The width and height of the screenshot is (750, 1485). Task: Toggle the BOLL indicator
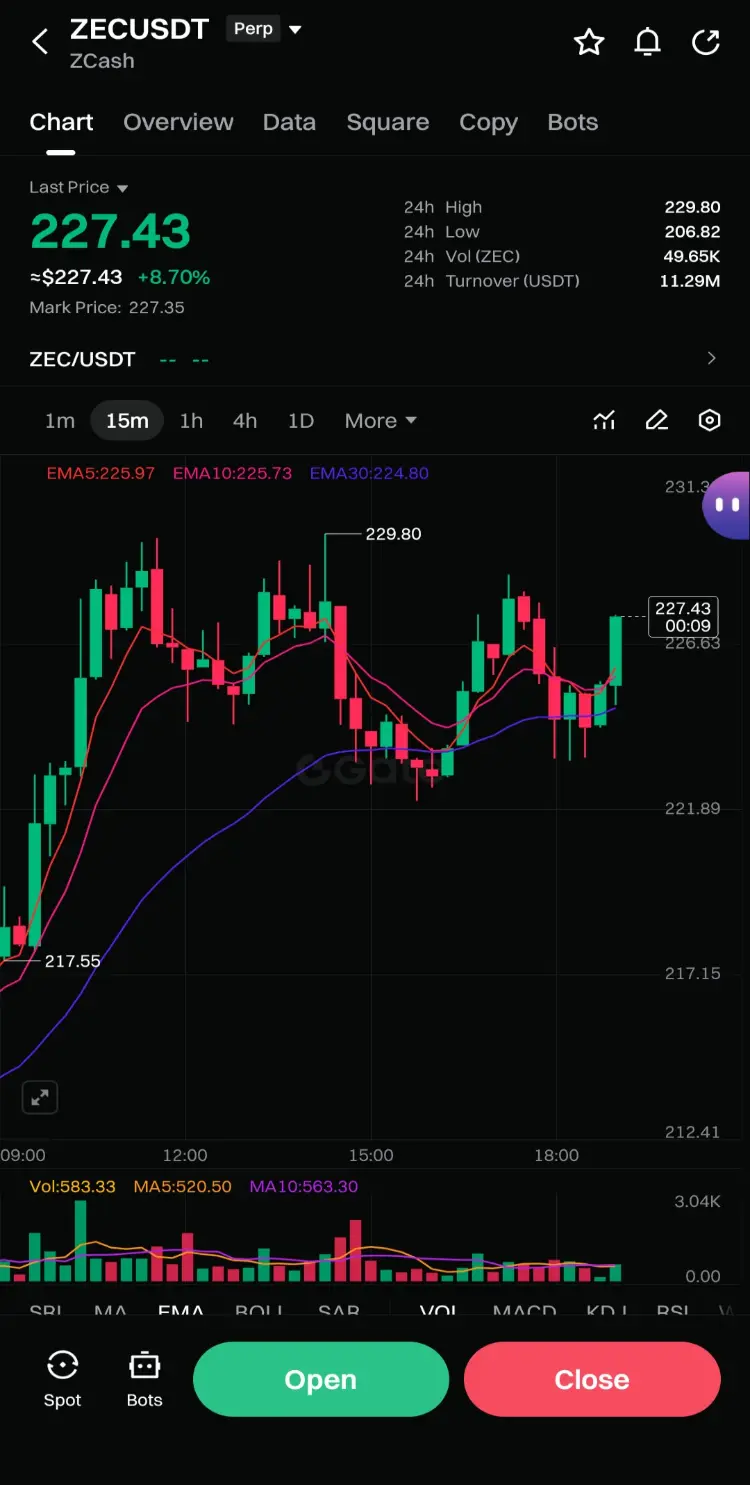(x=259, y=1309)
